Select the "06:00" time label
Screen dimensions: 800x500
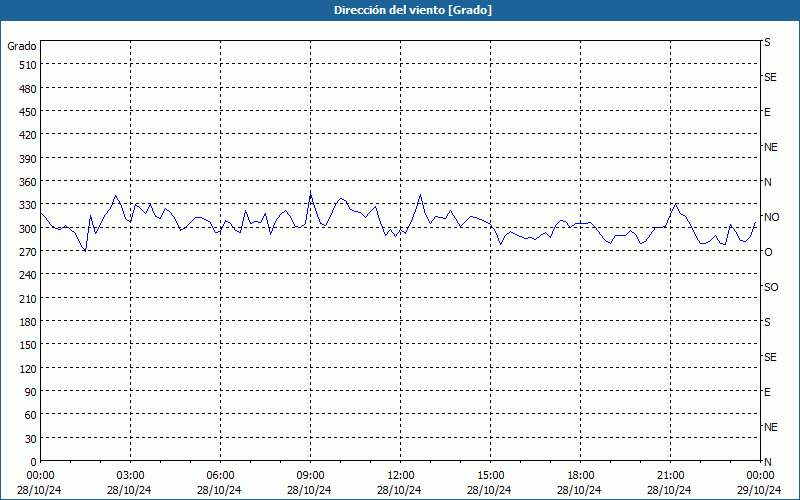pos(220,476)
